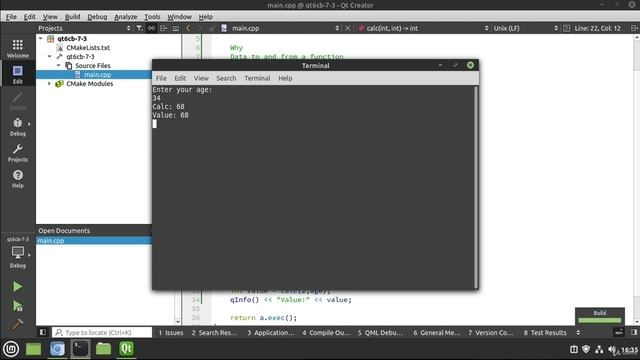This screenshot has height=360, width=640.
Task: Open the file manager folder on taskbar
Action: coord(103,349)
